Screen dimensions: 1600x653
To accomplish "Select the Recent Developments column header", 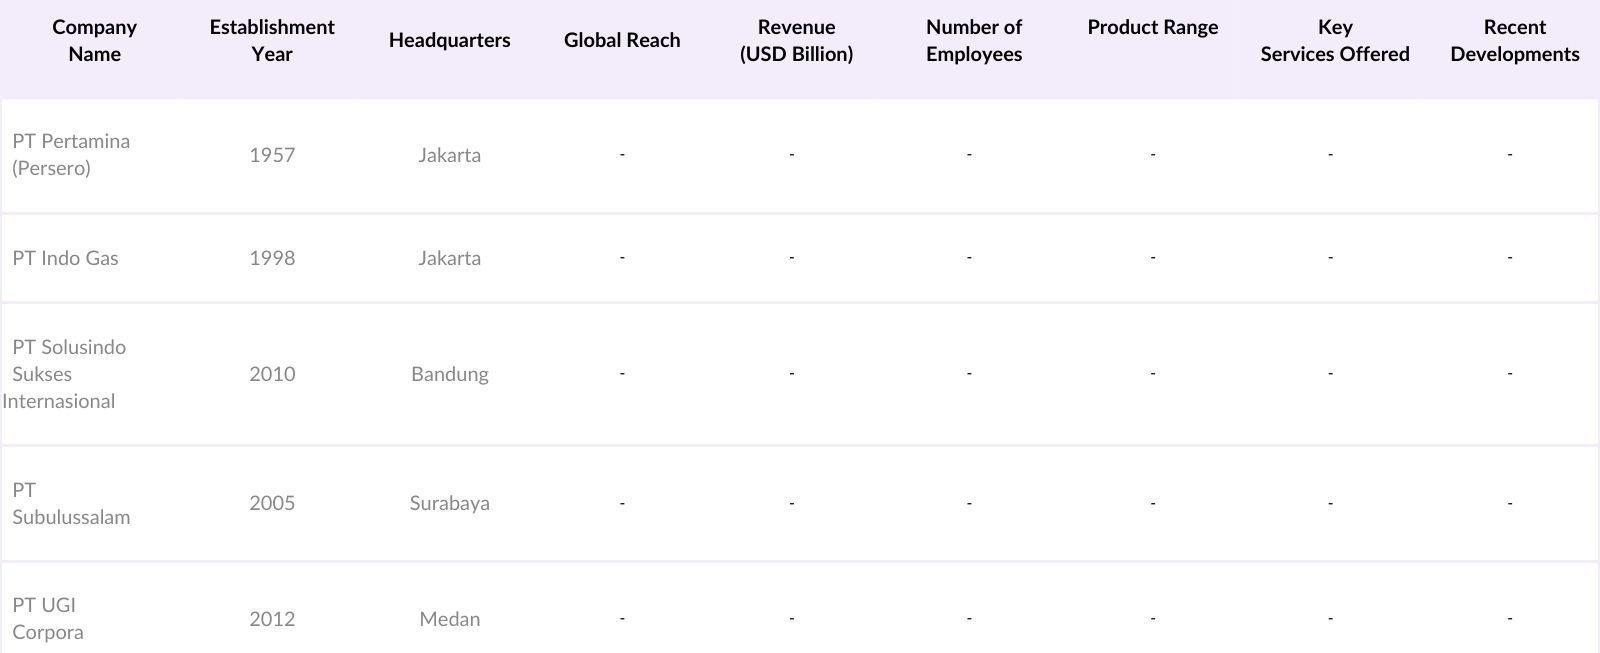I will pyautogui.click(x=1514, y=41).
